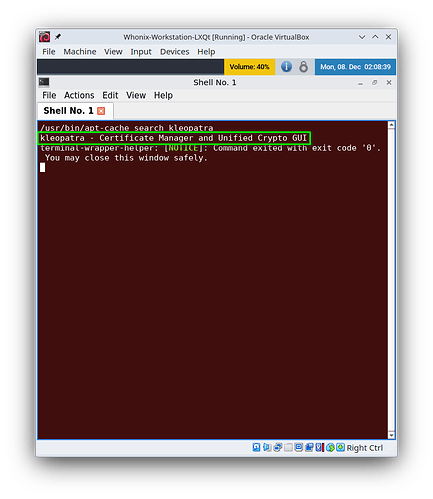Open the terminal View menu
Viewport: 433px width, 499px height.
click(x=136, y=95)
